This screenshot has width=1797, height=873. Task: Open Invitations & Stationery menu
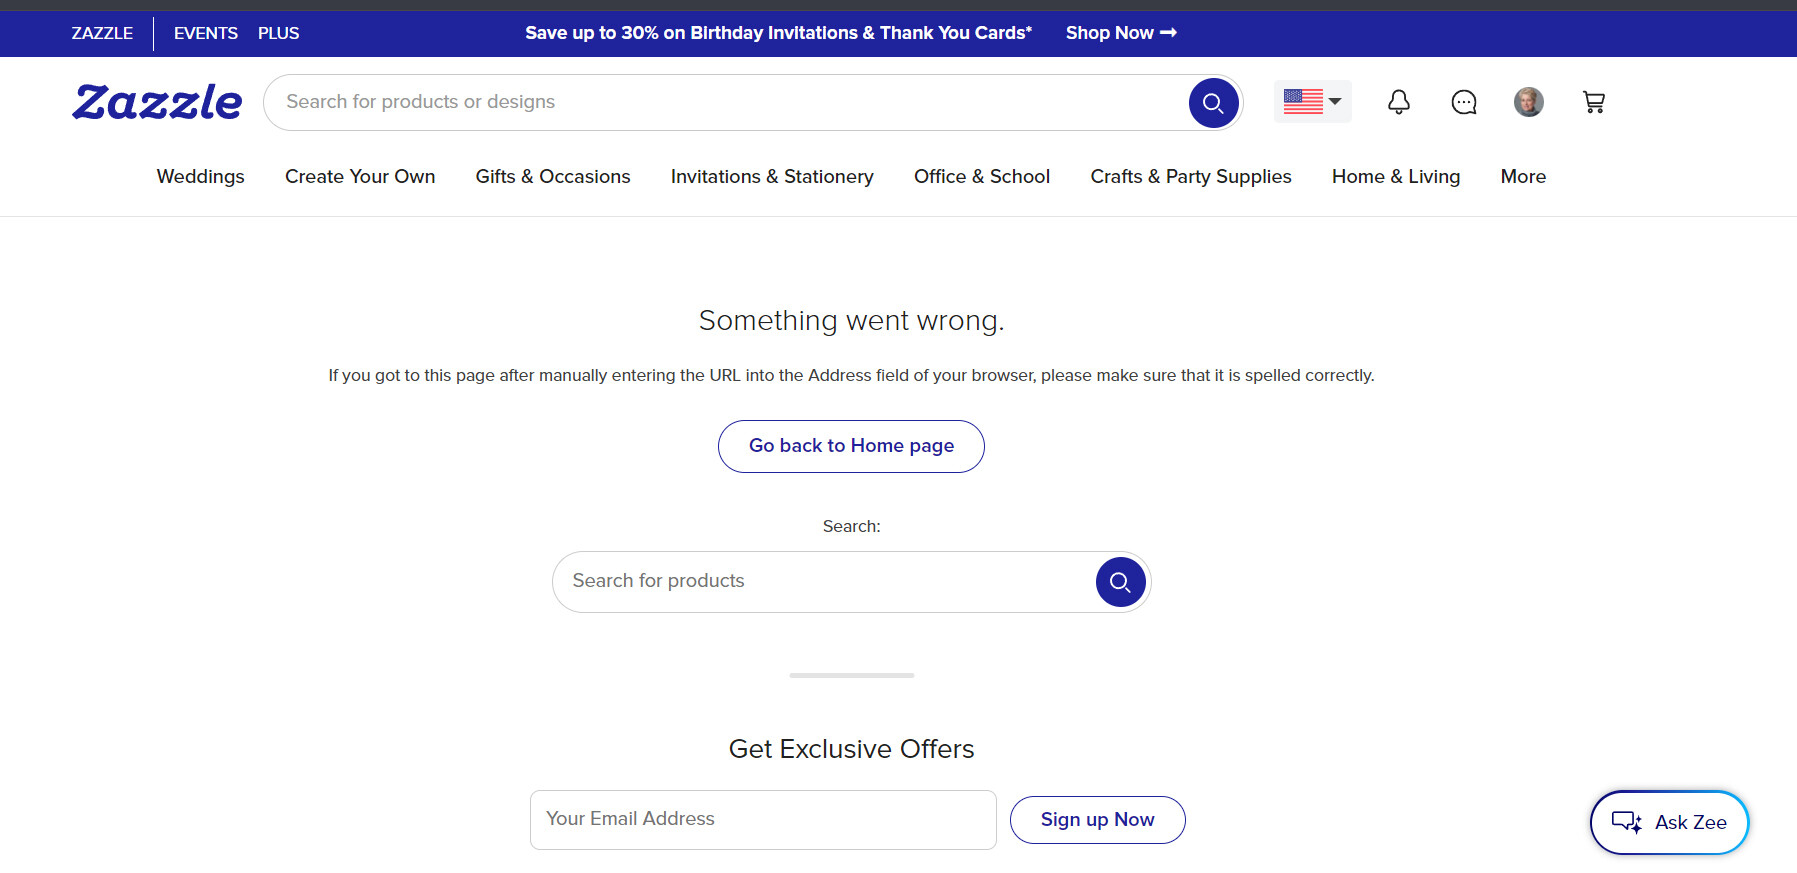tap(772, 176)
